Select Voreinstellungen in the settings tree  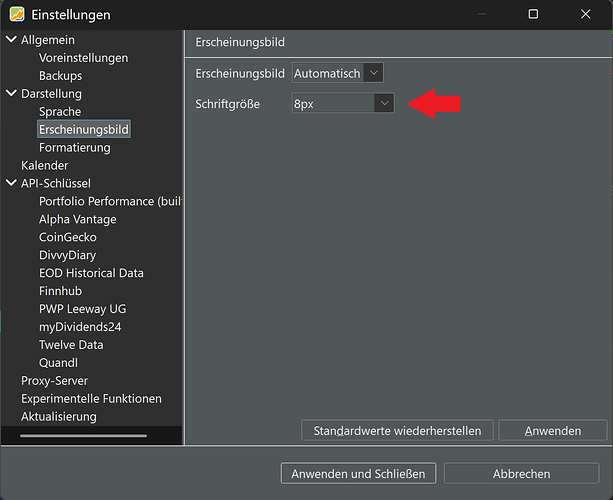pos(83,58)
